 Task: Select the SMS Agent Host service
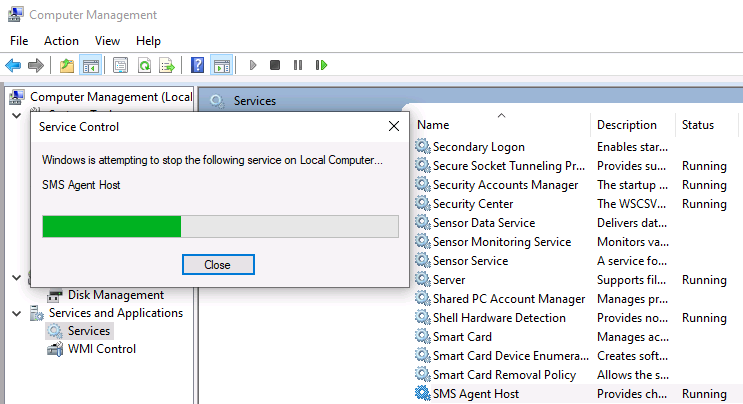(476, 394)
